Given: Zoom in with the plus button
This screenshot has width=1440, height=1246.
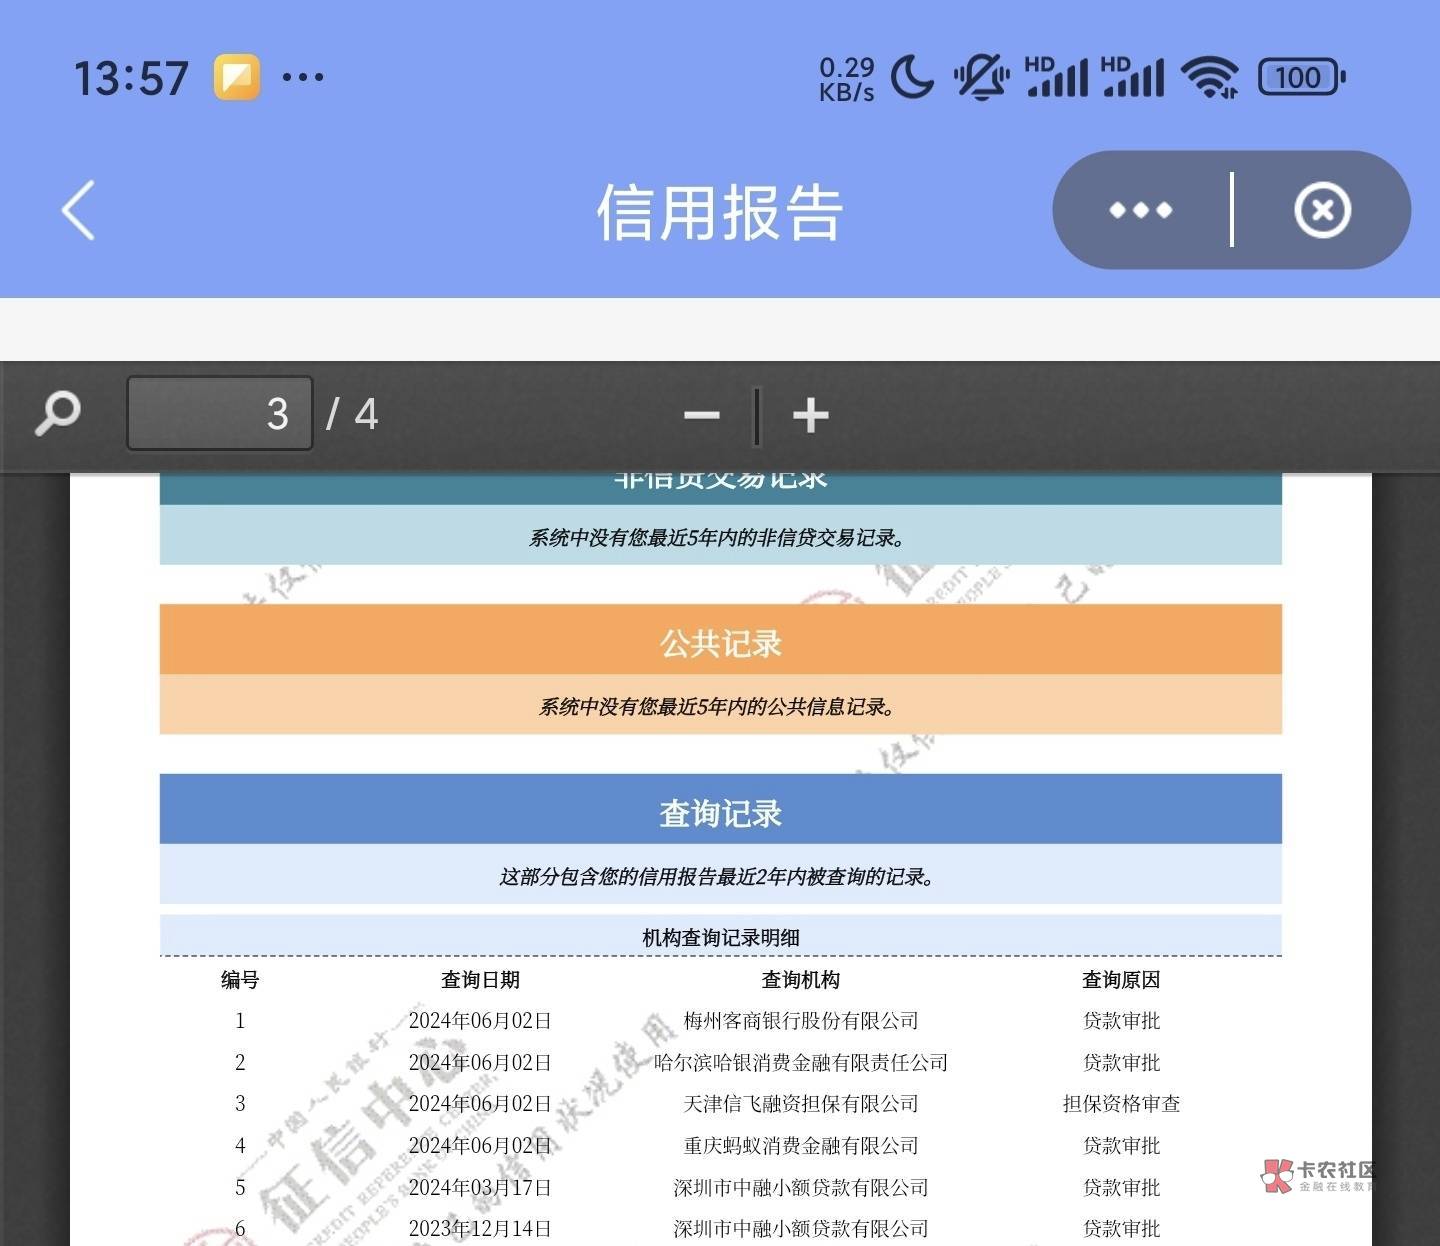Looking at the screenshot, I should (x=810, y=415).
